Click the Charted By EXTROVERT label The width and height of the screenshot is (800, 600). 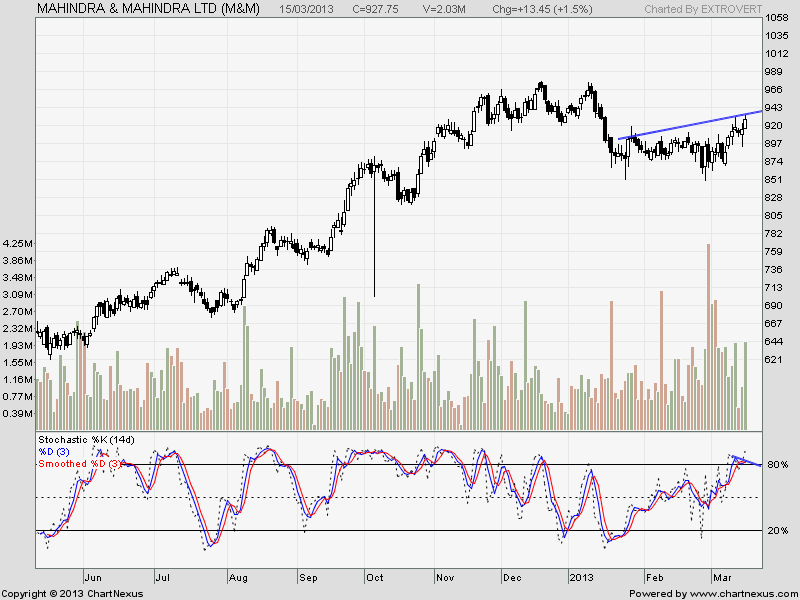click(x=703, y=9)
